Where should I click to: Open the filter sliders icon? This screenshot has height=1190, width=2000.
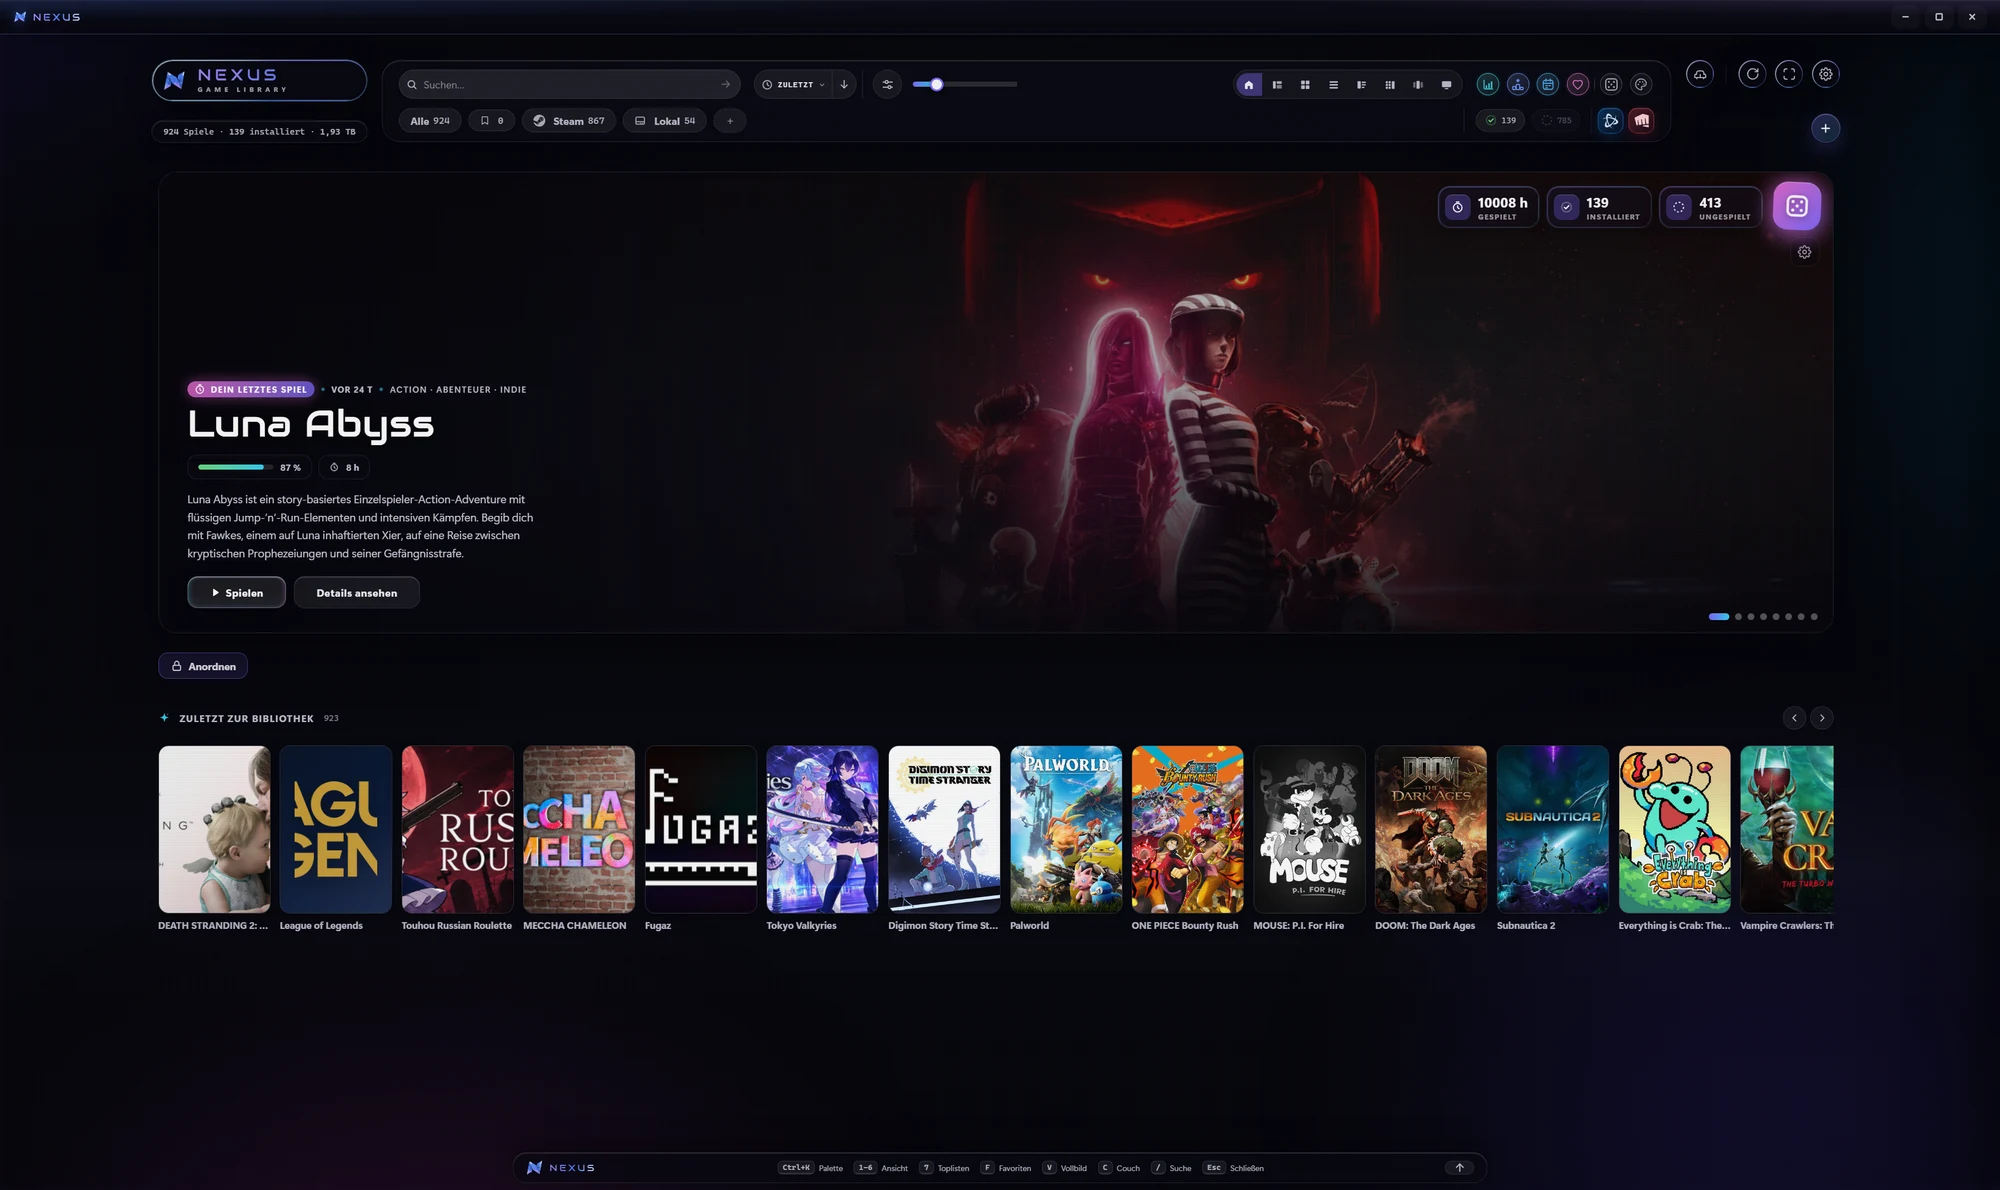point(887,85)
